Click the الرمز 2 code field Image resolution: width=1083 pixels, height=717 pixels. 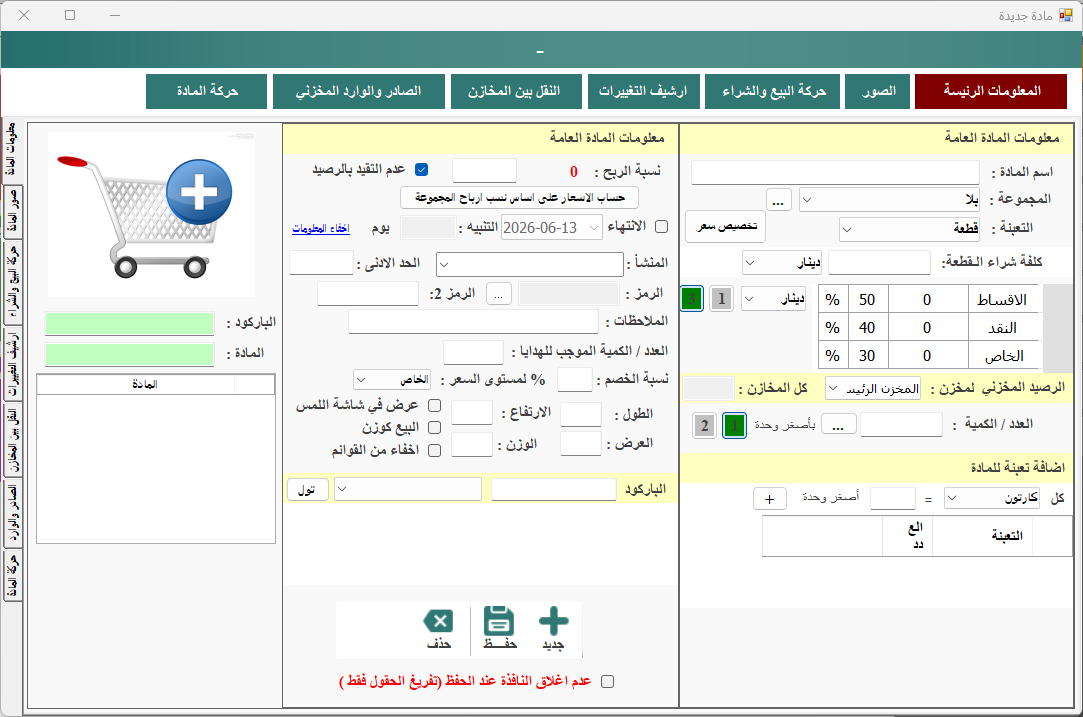[367, 294]
